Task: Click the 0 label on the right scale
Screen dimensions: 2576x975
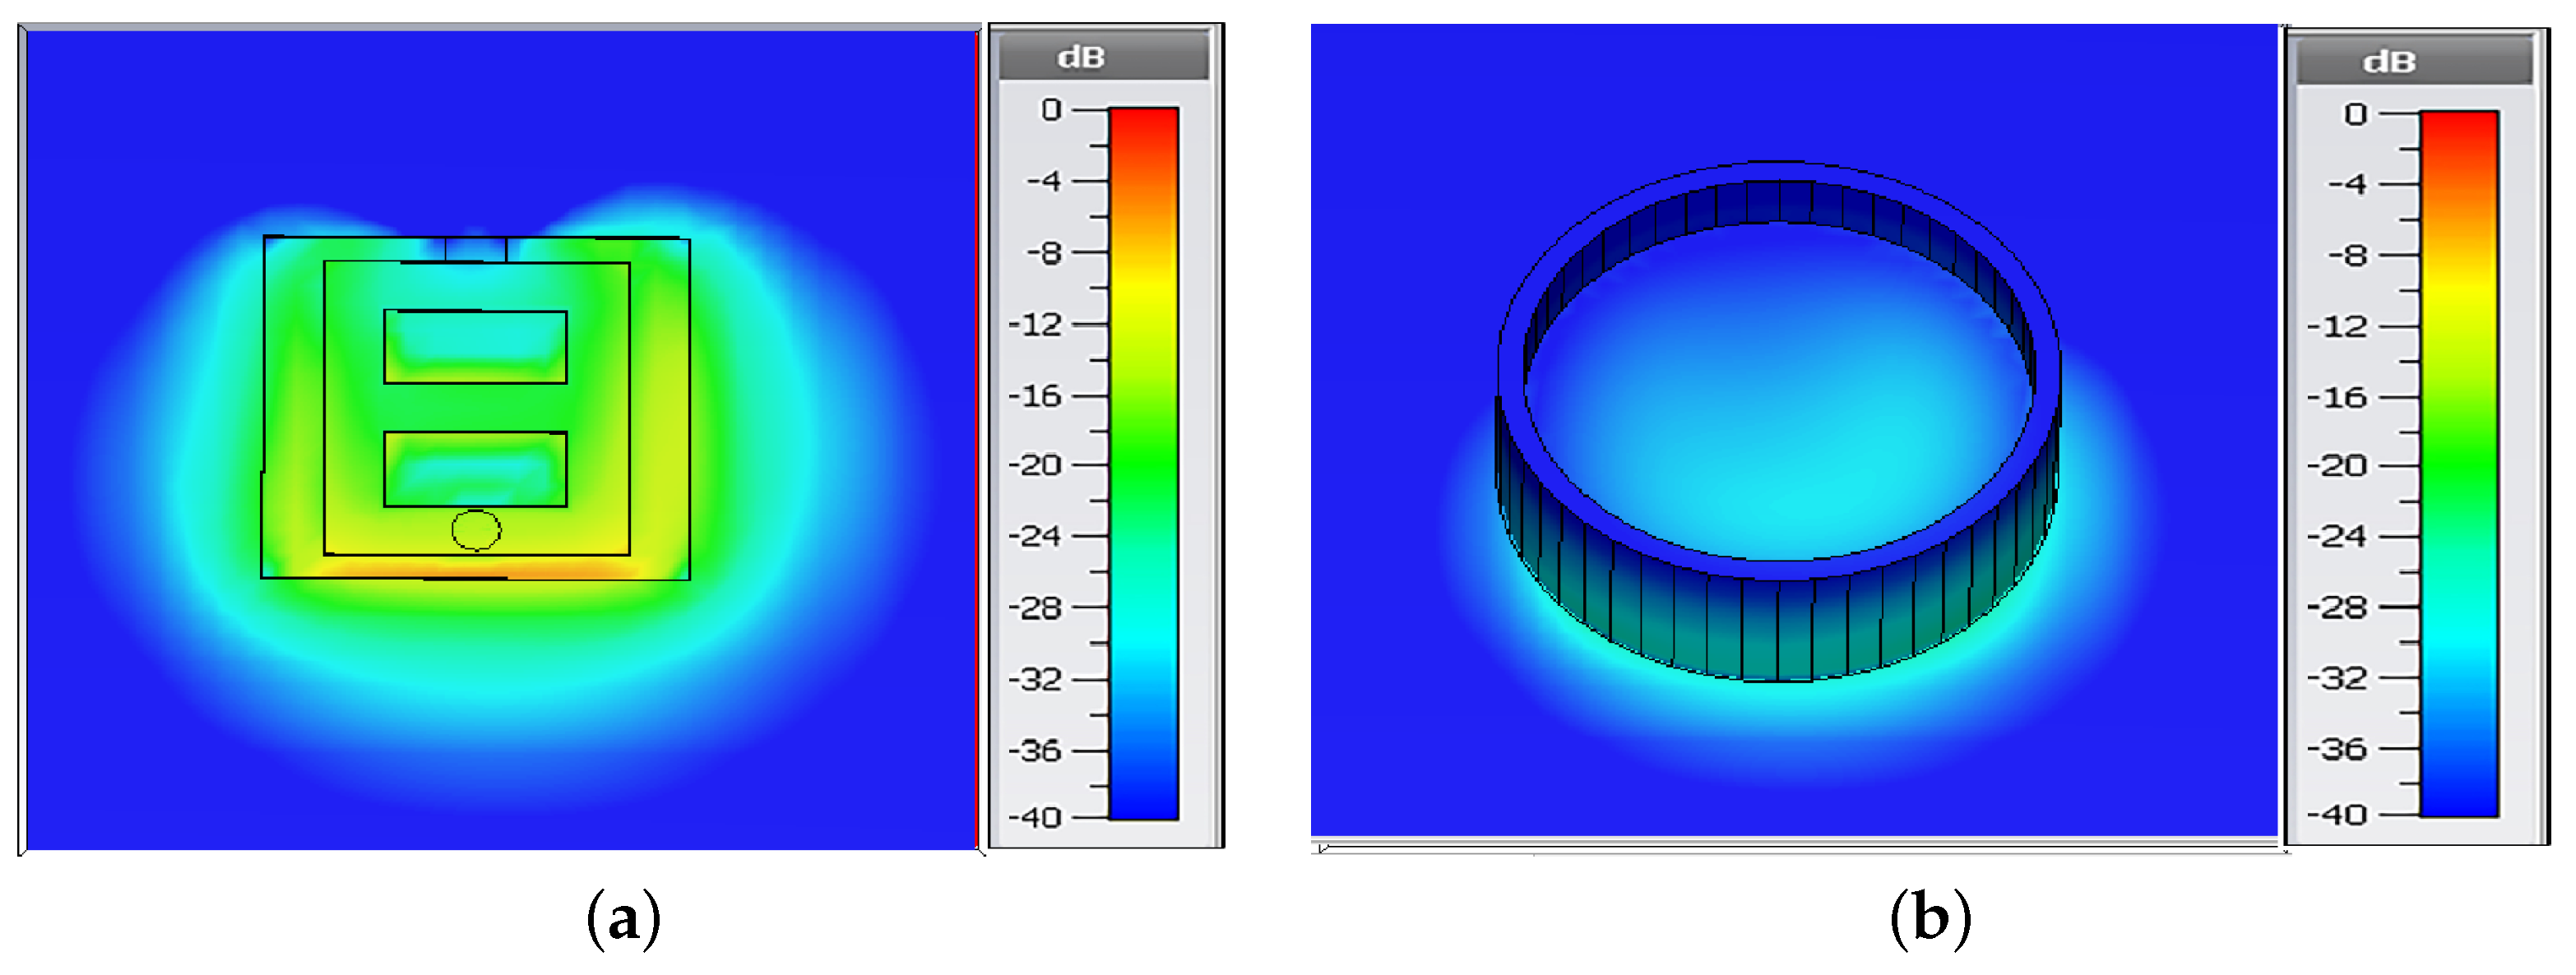Action: [x=2355, y=115]
